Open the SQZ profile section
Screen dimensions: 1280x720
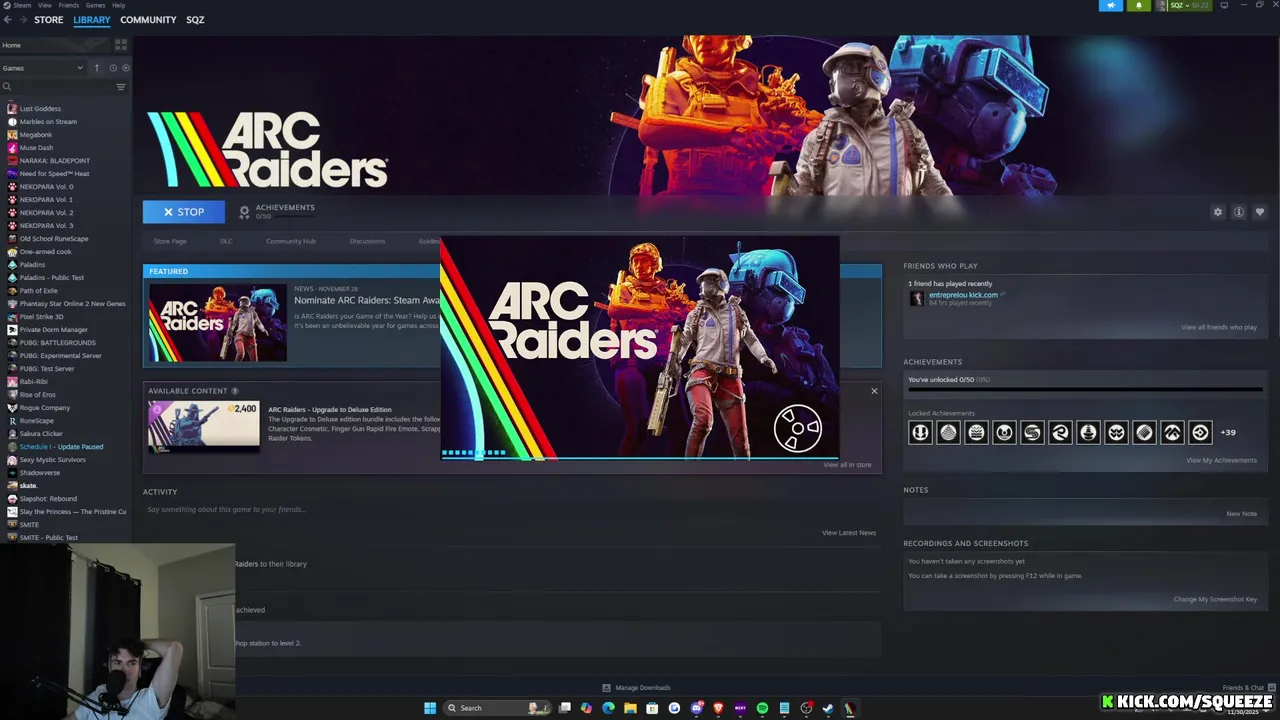click(x=195, y=20)
